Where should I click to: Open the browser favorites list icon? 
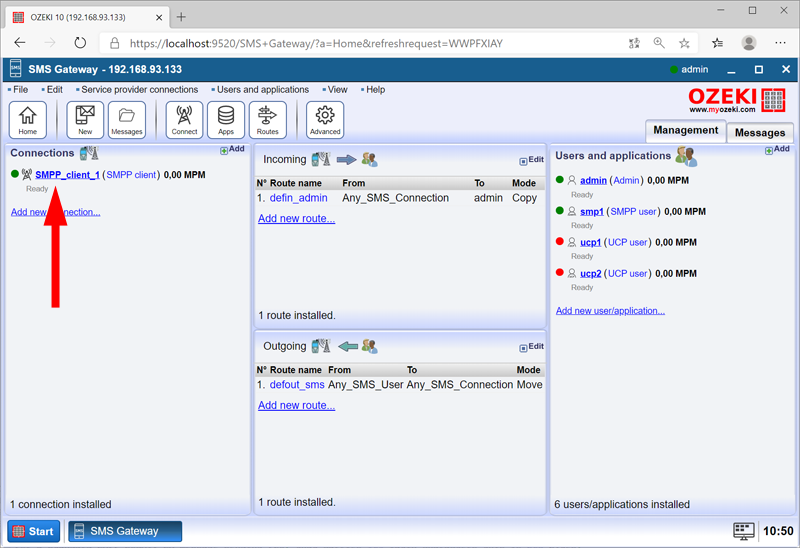(x=717, y=43)
